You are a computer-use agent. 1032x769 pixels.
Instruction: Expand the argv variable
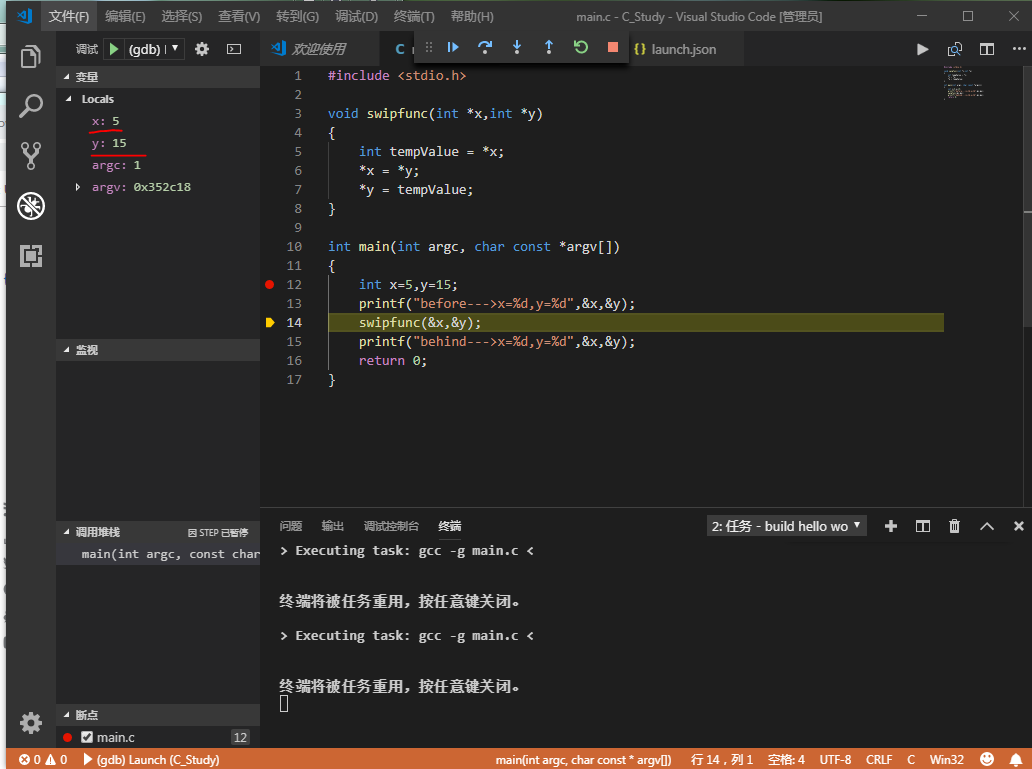pos(78,187)
